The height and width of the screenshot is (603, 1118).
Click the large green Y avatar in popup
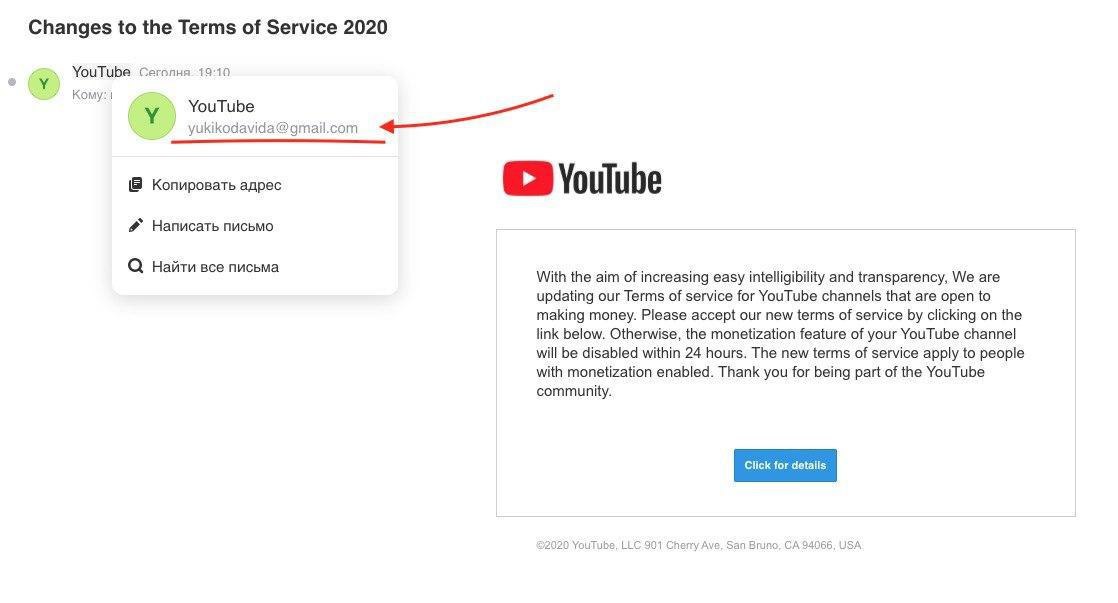152,115
